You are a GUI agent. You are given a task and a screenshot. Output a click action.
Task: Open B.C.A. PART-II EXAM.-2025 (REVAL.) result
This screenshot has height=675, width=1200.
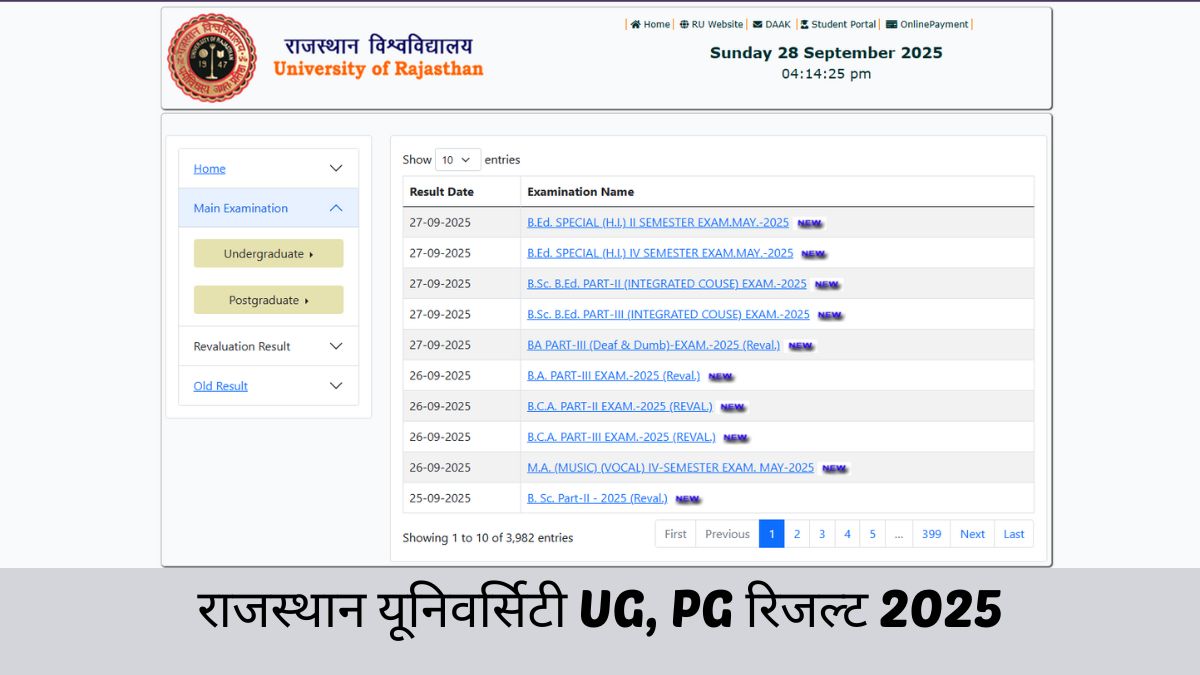(620, 406)
